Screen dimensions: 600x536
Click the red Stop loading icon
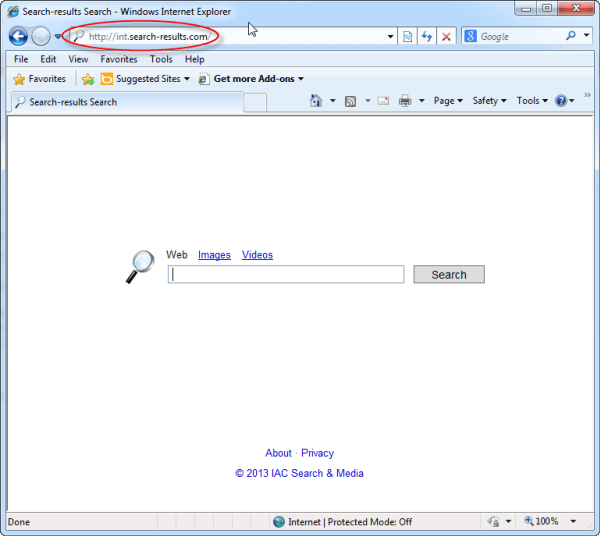(x=446, y=37)
